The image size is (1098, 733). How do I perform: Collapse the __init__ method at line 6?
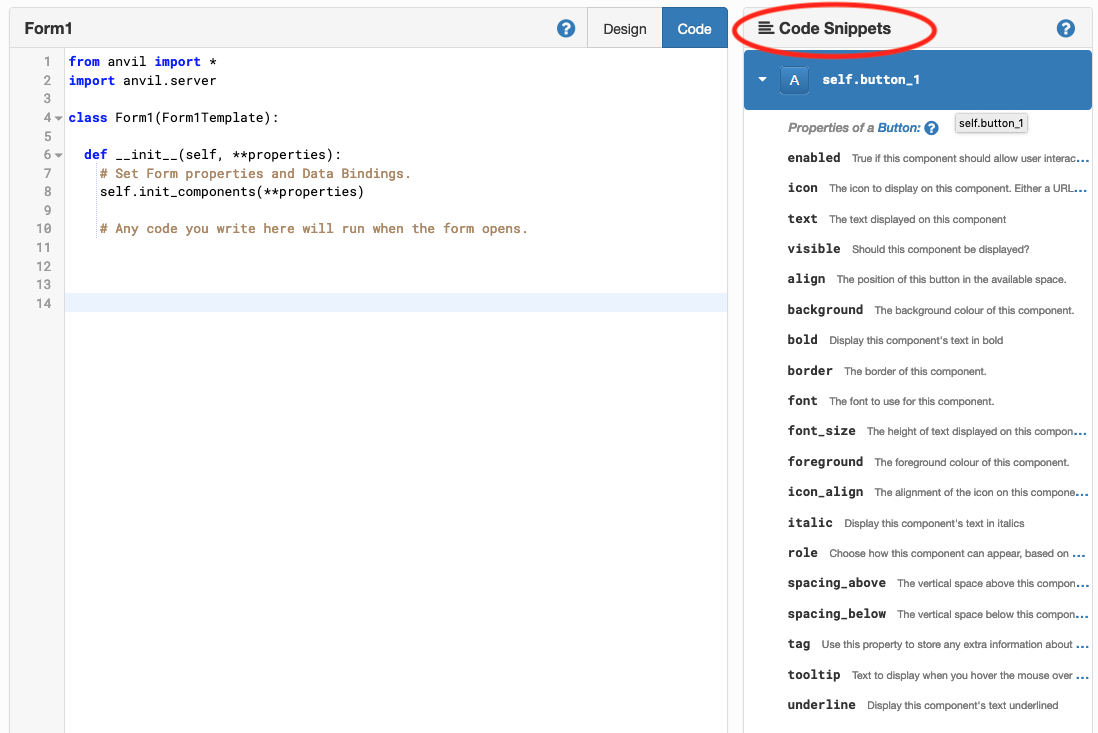pyautogui.click(x=57, y=154)
